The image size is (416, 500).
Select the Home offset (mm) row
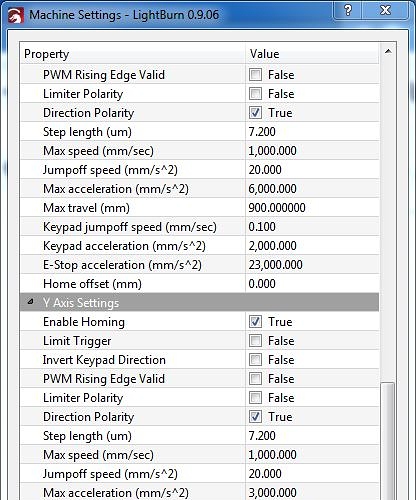(x=200, y=284)
